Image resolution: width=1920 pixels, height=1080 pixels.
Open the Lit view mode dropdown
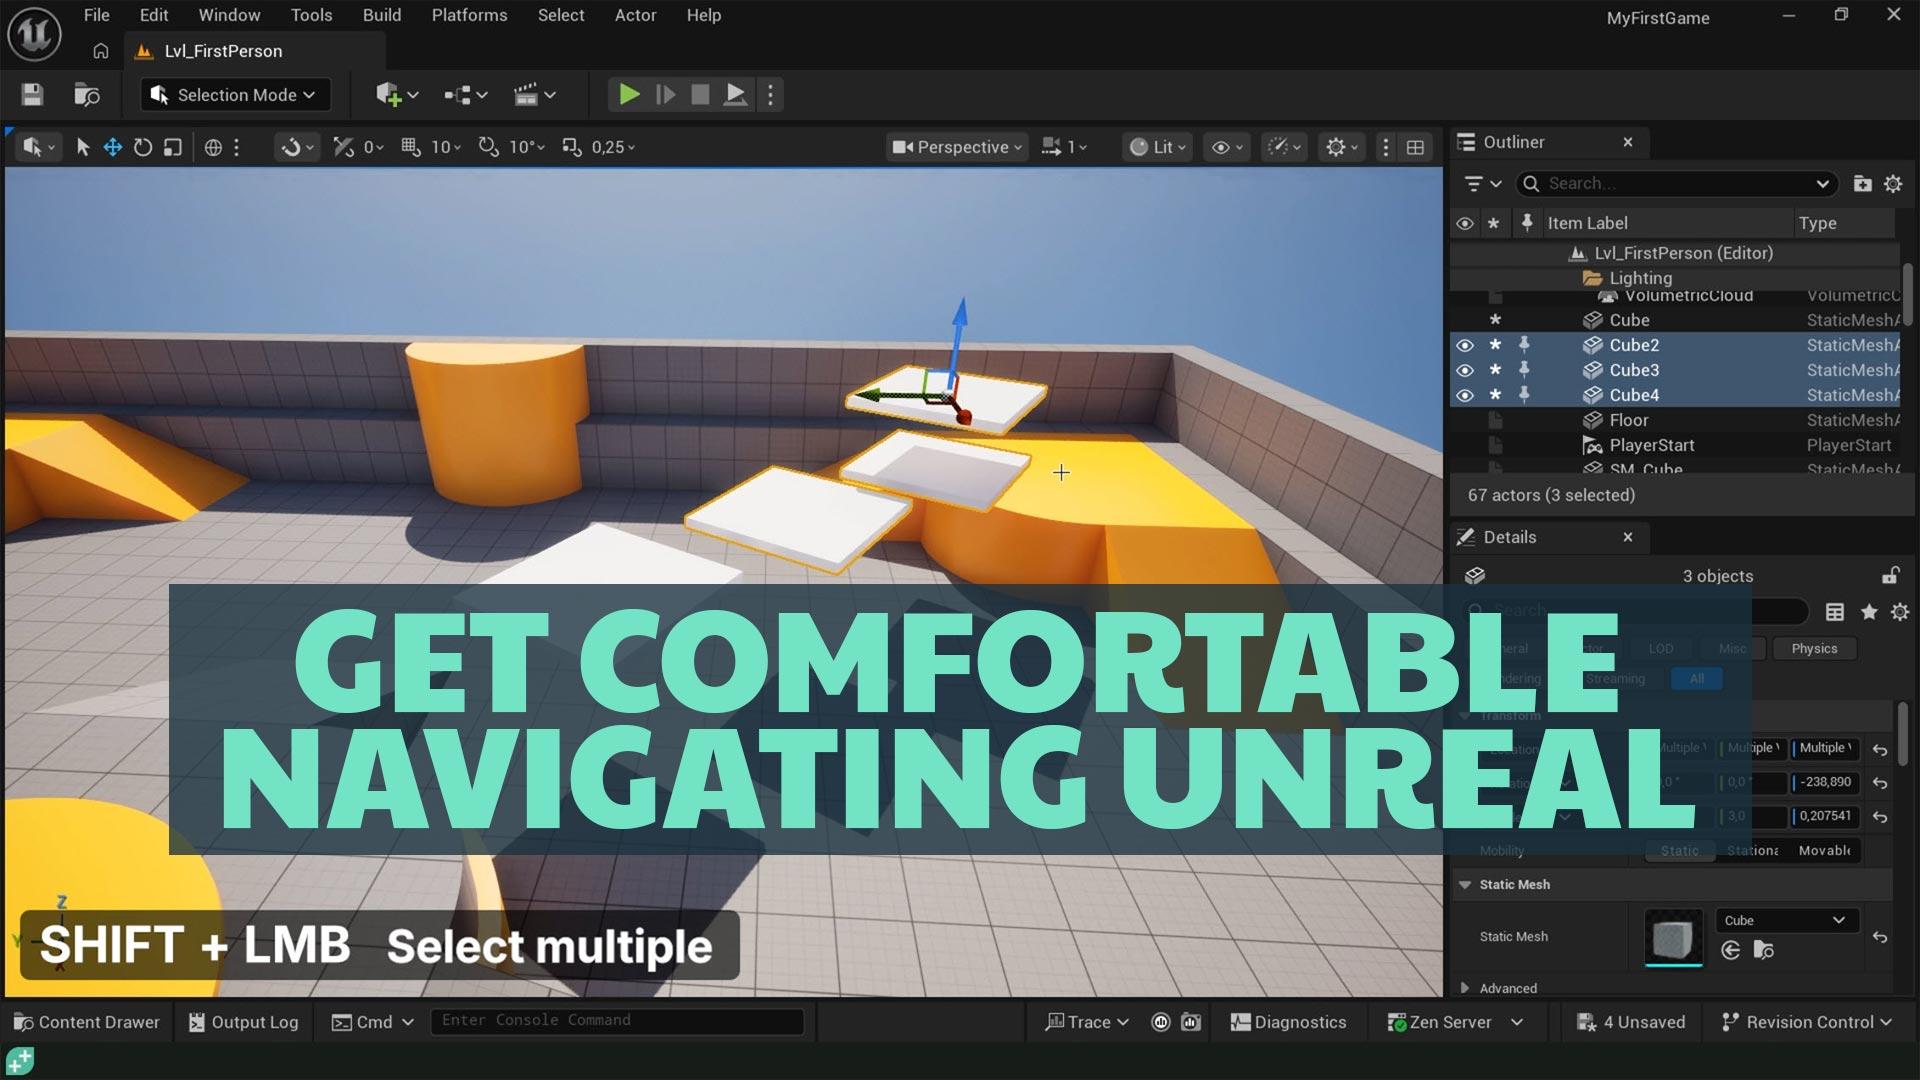pos(1157,147)
